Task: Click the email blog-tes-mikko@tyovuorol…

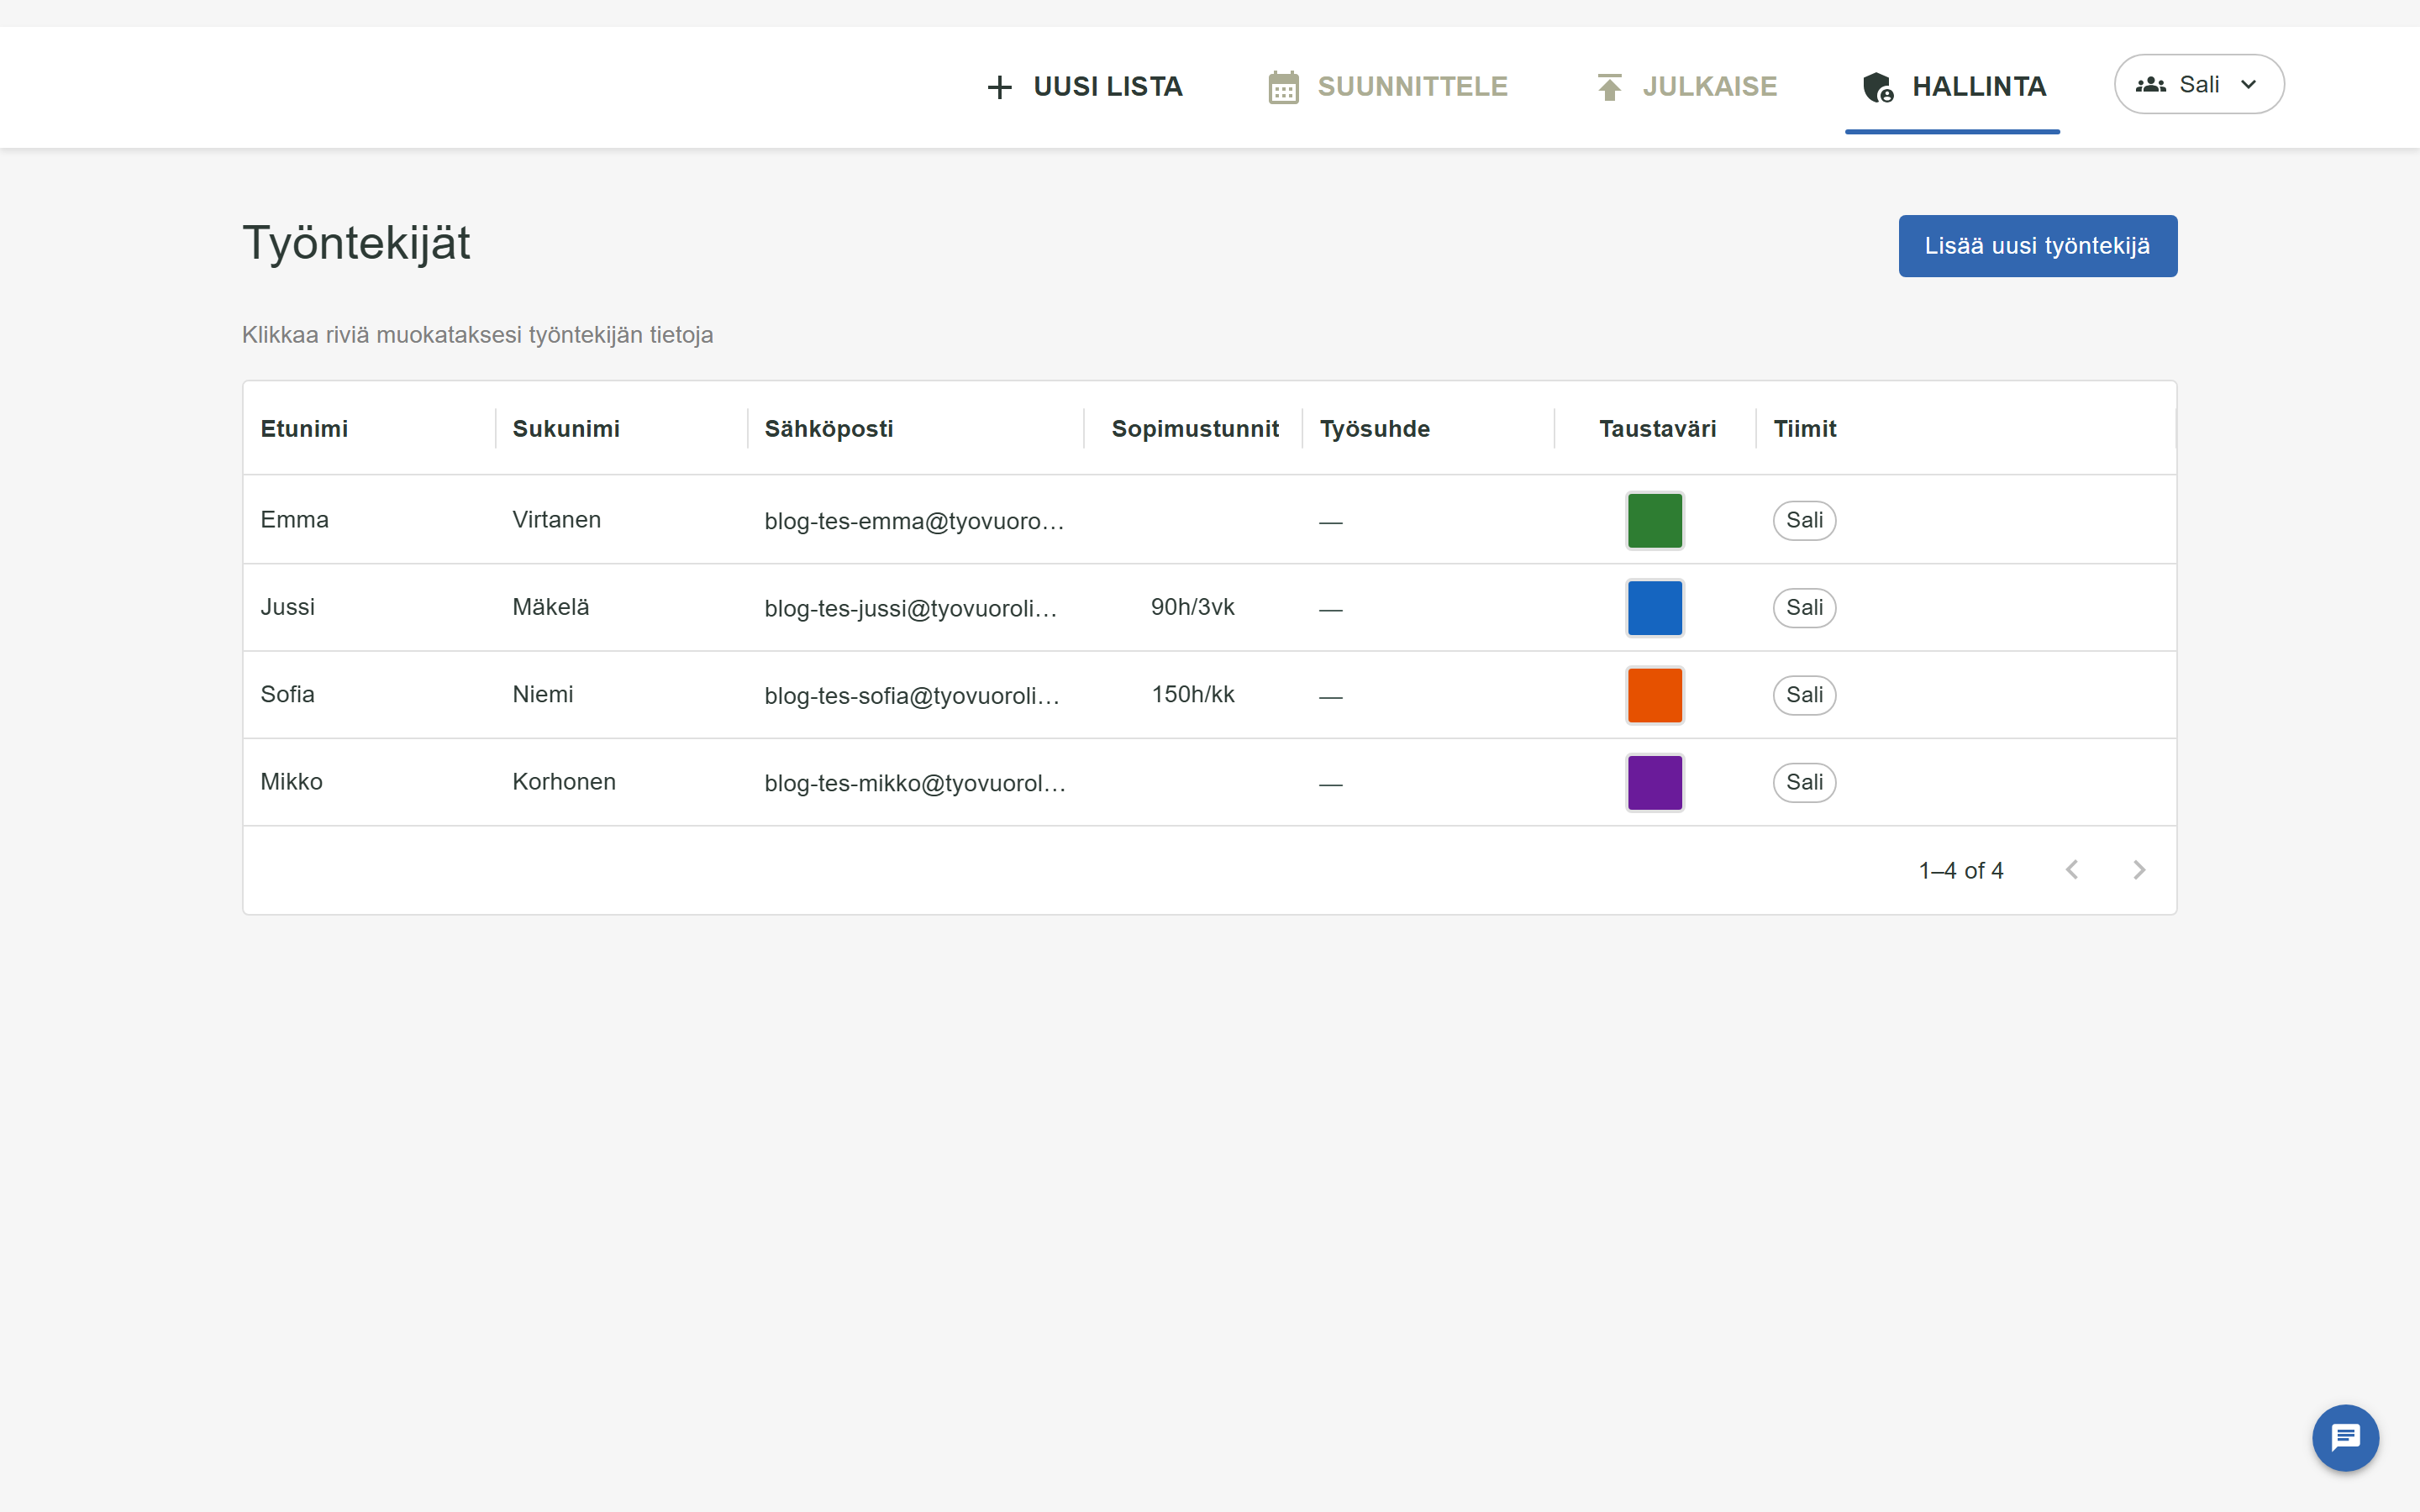Action: [915, 783]
